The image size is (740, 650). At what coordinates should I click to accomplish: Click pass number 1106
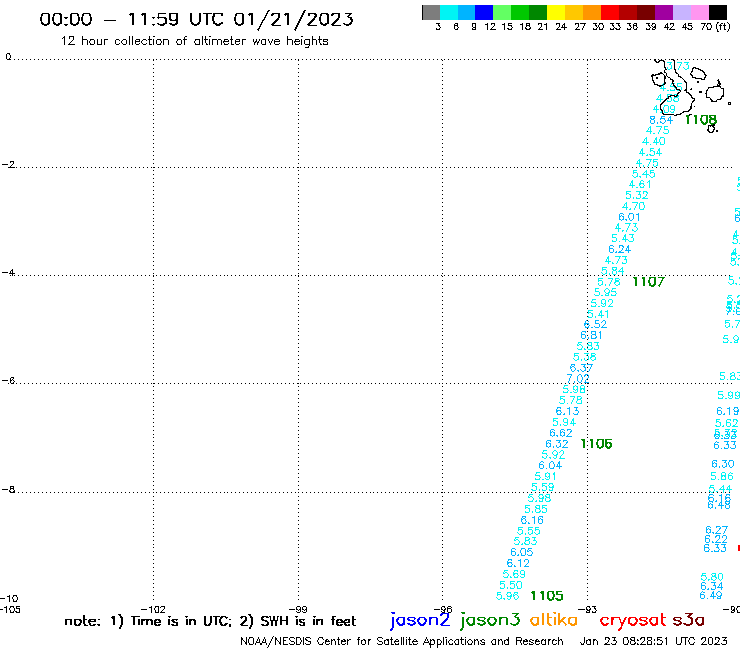pos(596,444)
